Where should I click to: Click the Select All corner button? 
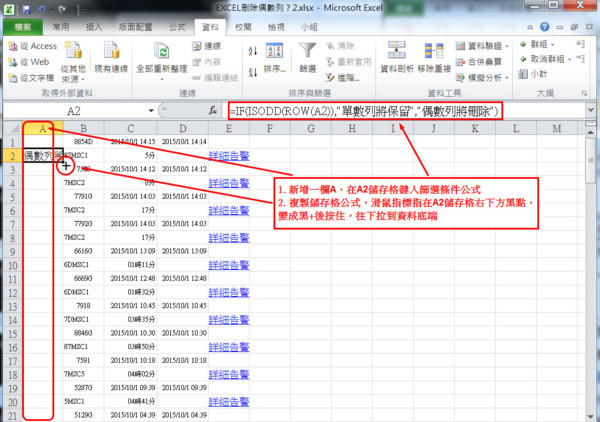[x=13, y=129]
